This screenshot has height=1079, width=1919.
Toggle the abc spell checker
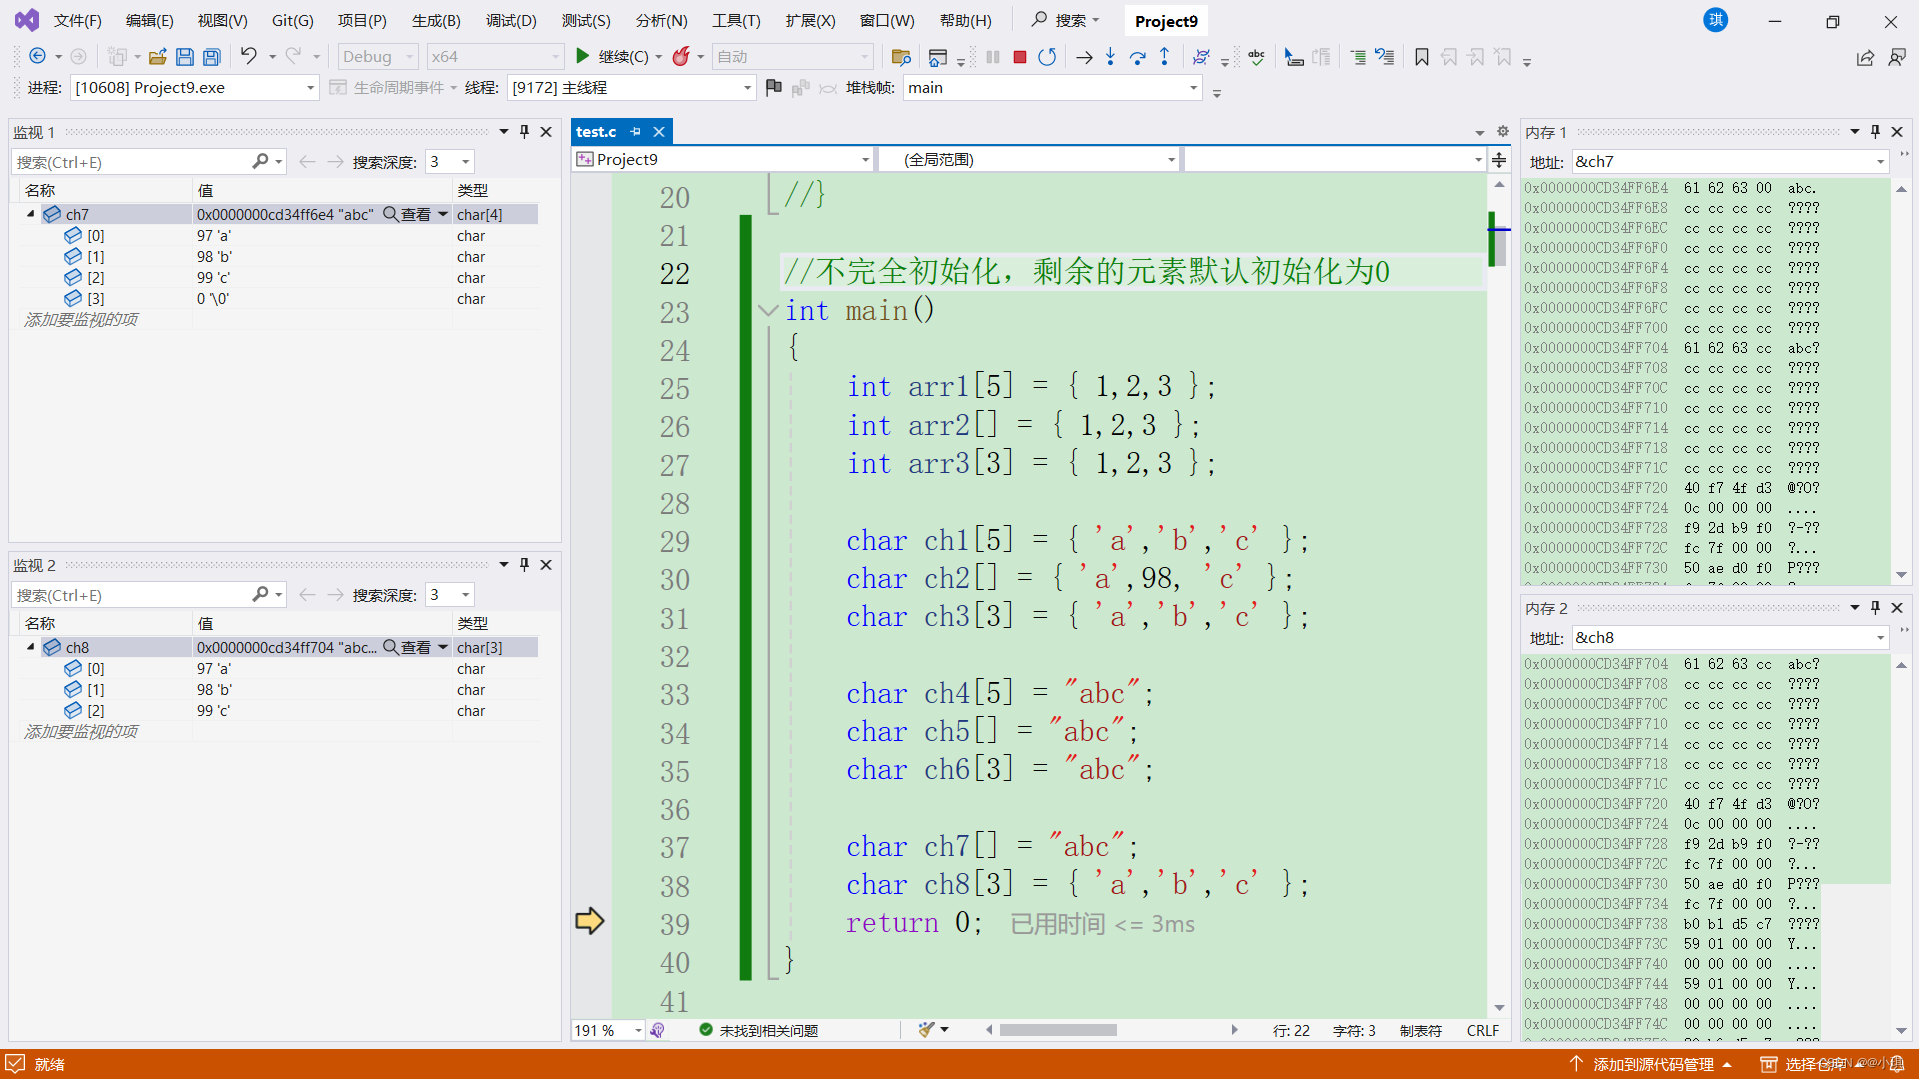coord(1256,57)
